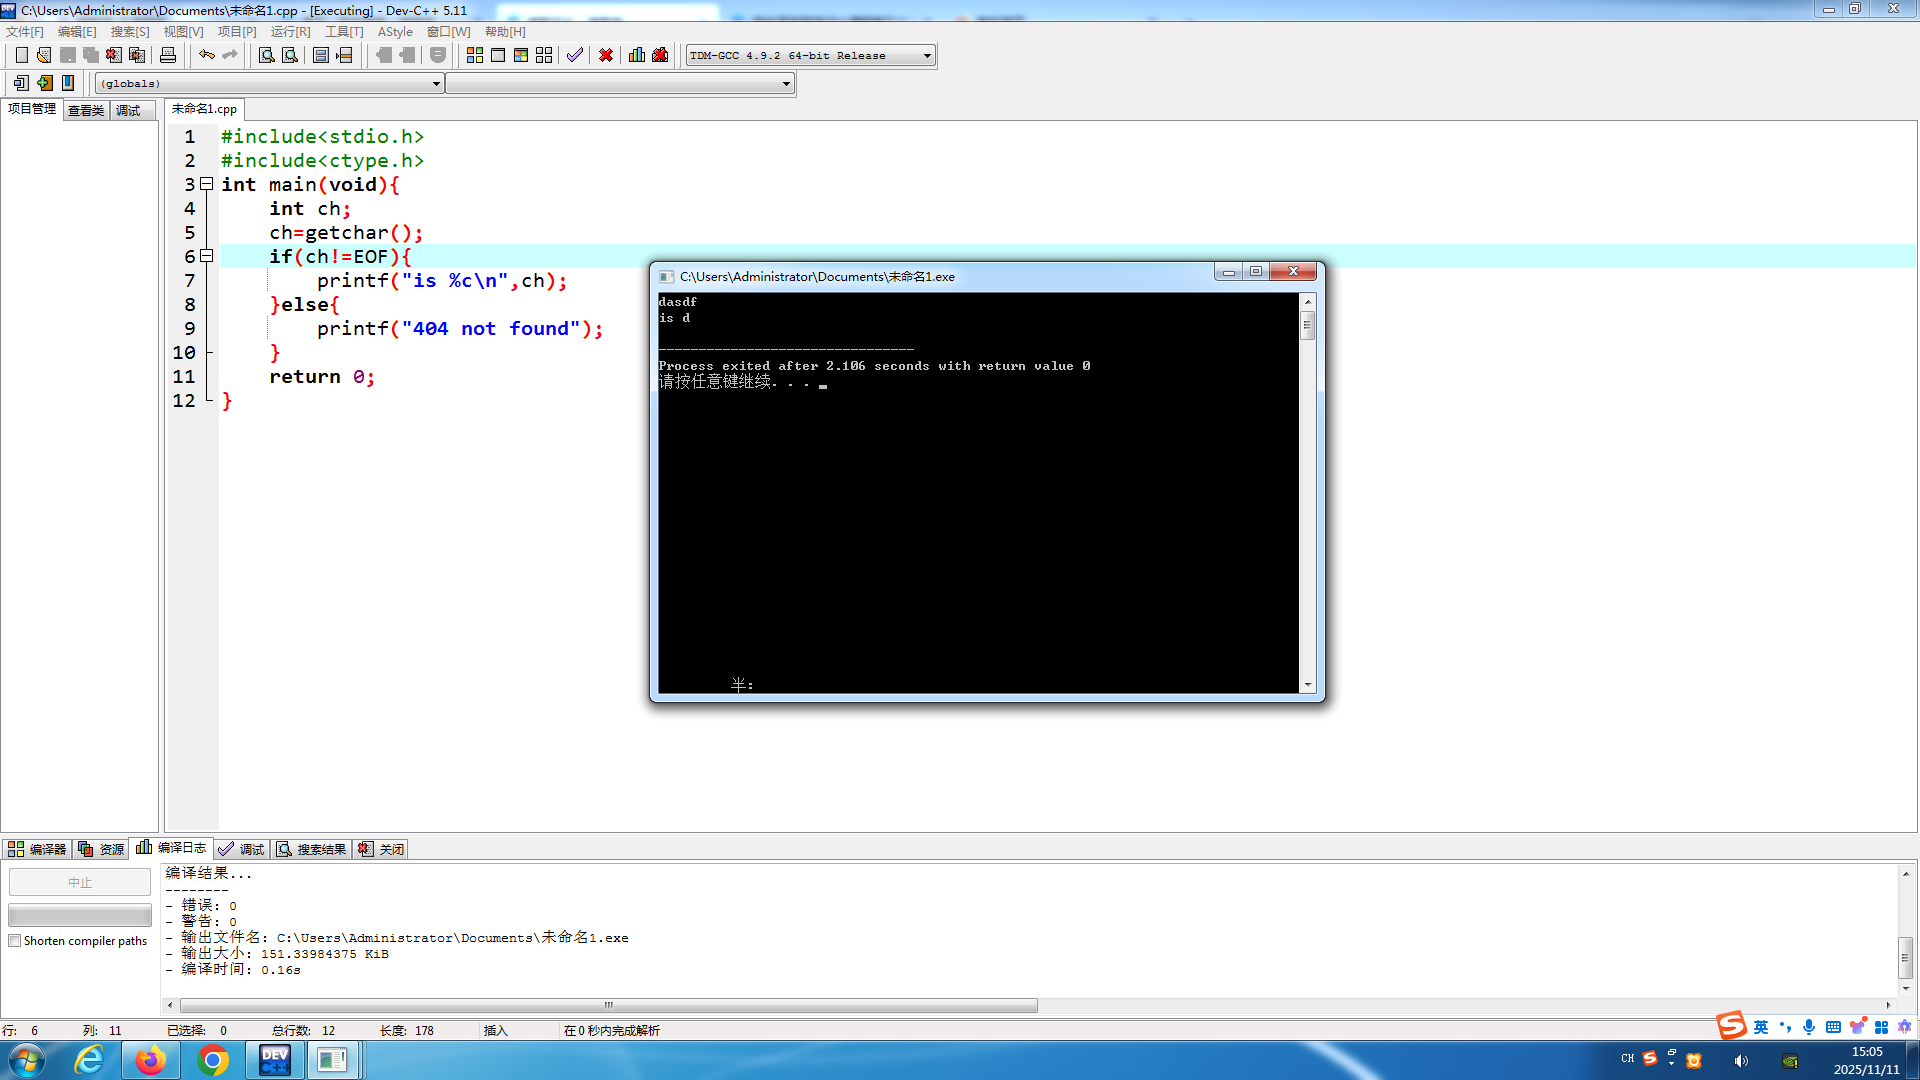Collapse the if block fold at line 6
The height and width of the screenshot is (1080, 1920).
point(207,256)
